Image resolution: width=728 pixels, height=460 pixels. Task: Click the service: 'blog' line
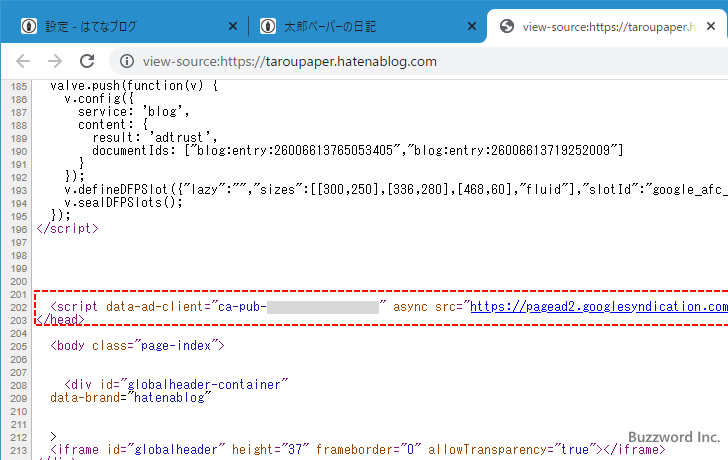point(134,112)
